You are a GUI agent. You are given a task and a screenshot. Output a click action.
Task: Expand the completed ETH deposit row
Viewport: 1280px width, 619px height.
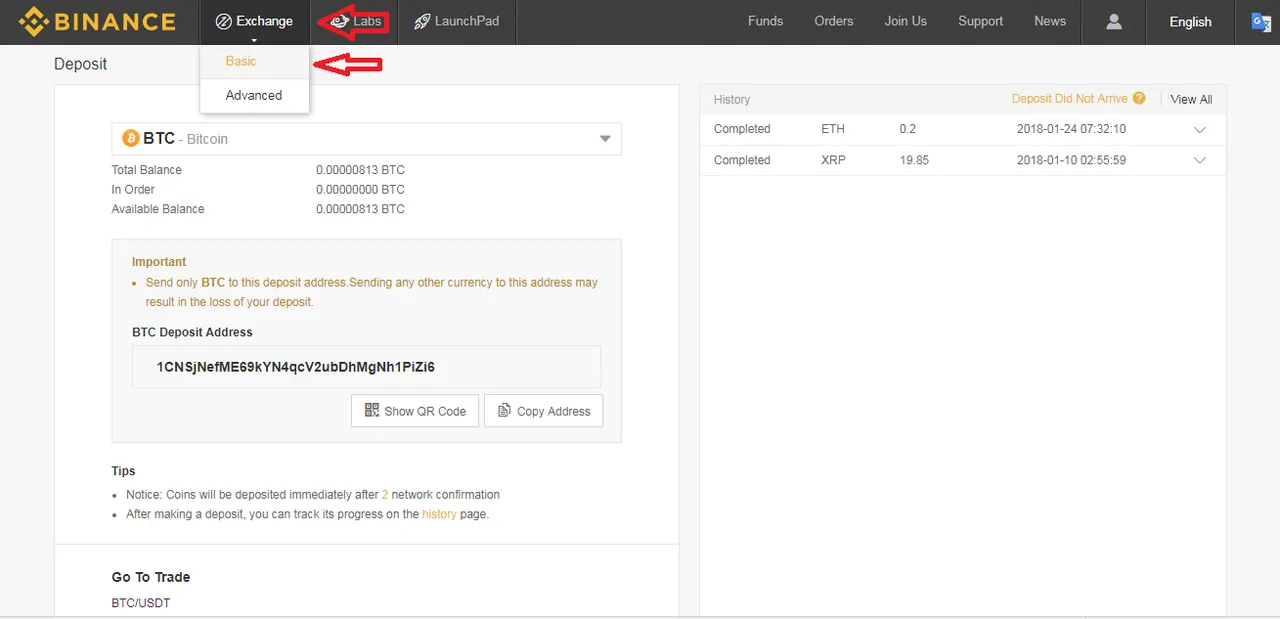click(1200, 129)
